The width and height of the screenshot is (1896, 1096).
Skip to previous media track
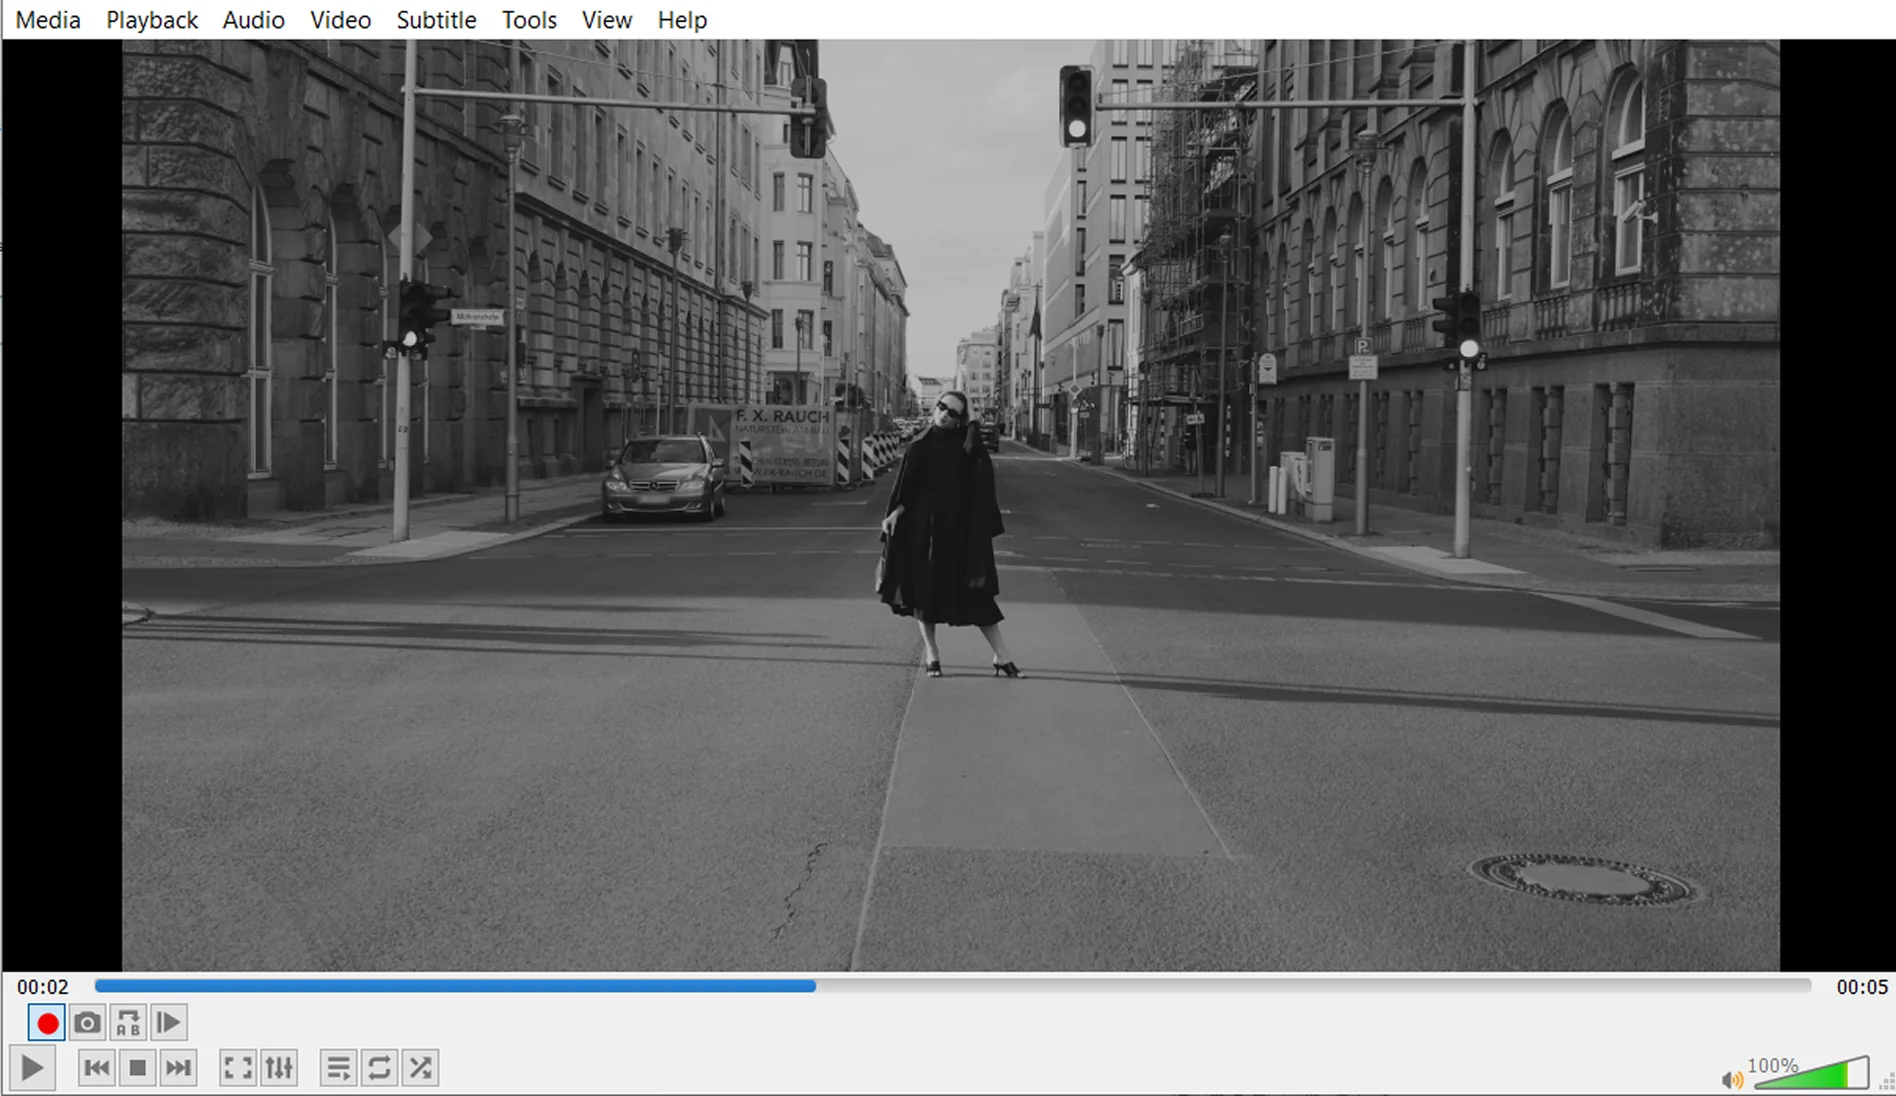tap(97, 1068)
